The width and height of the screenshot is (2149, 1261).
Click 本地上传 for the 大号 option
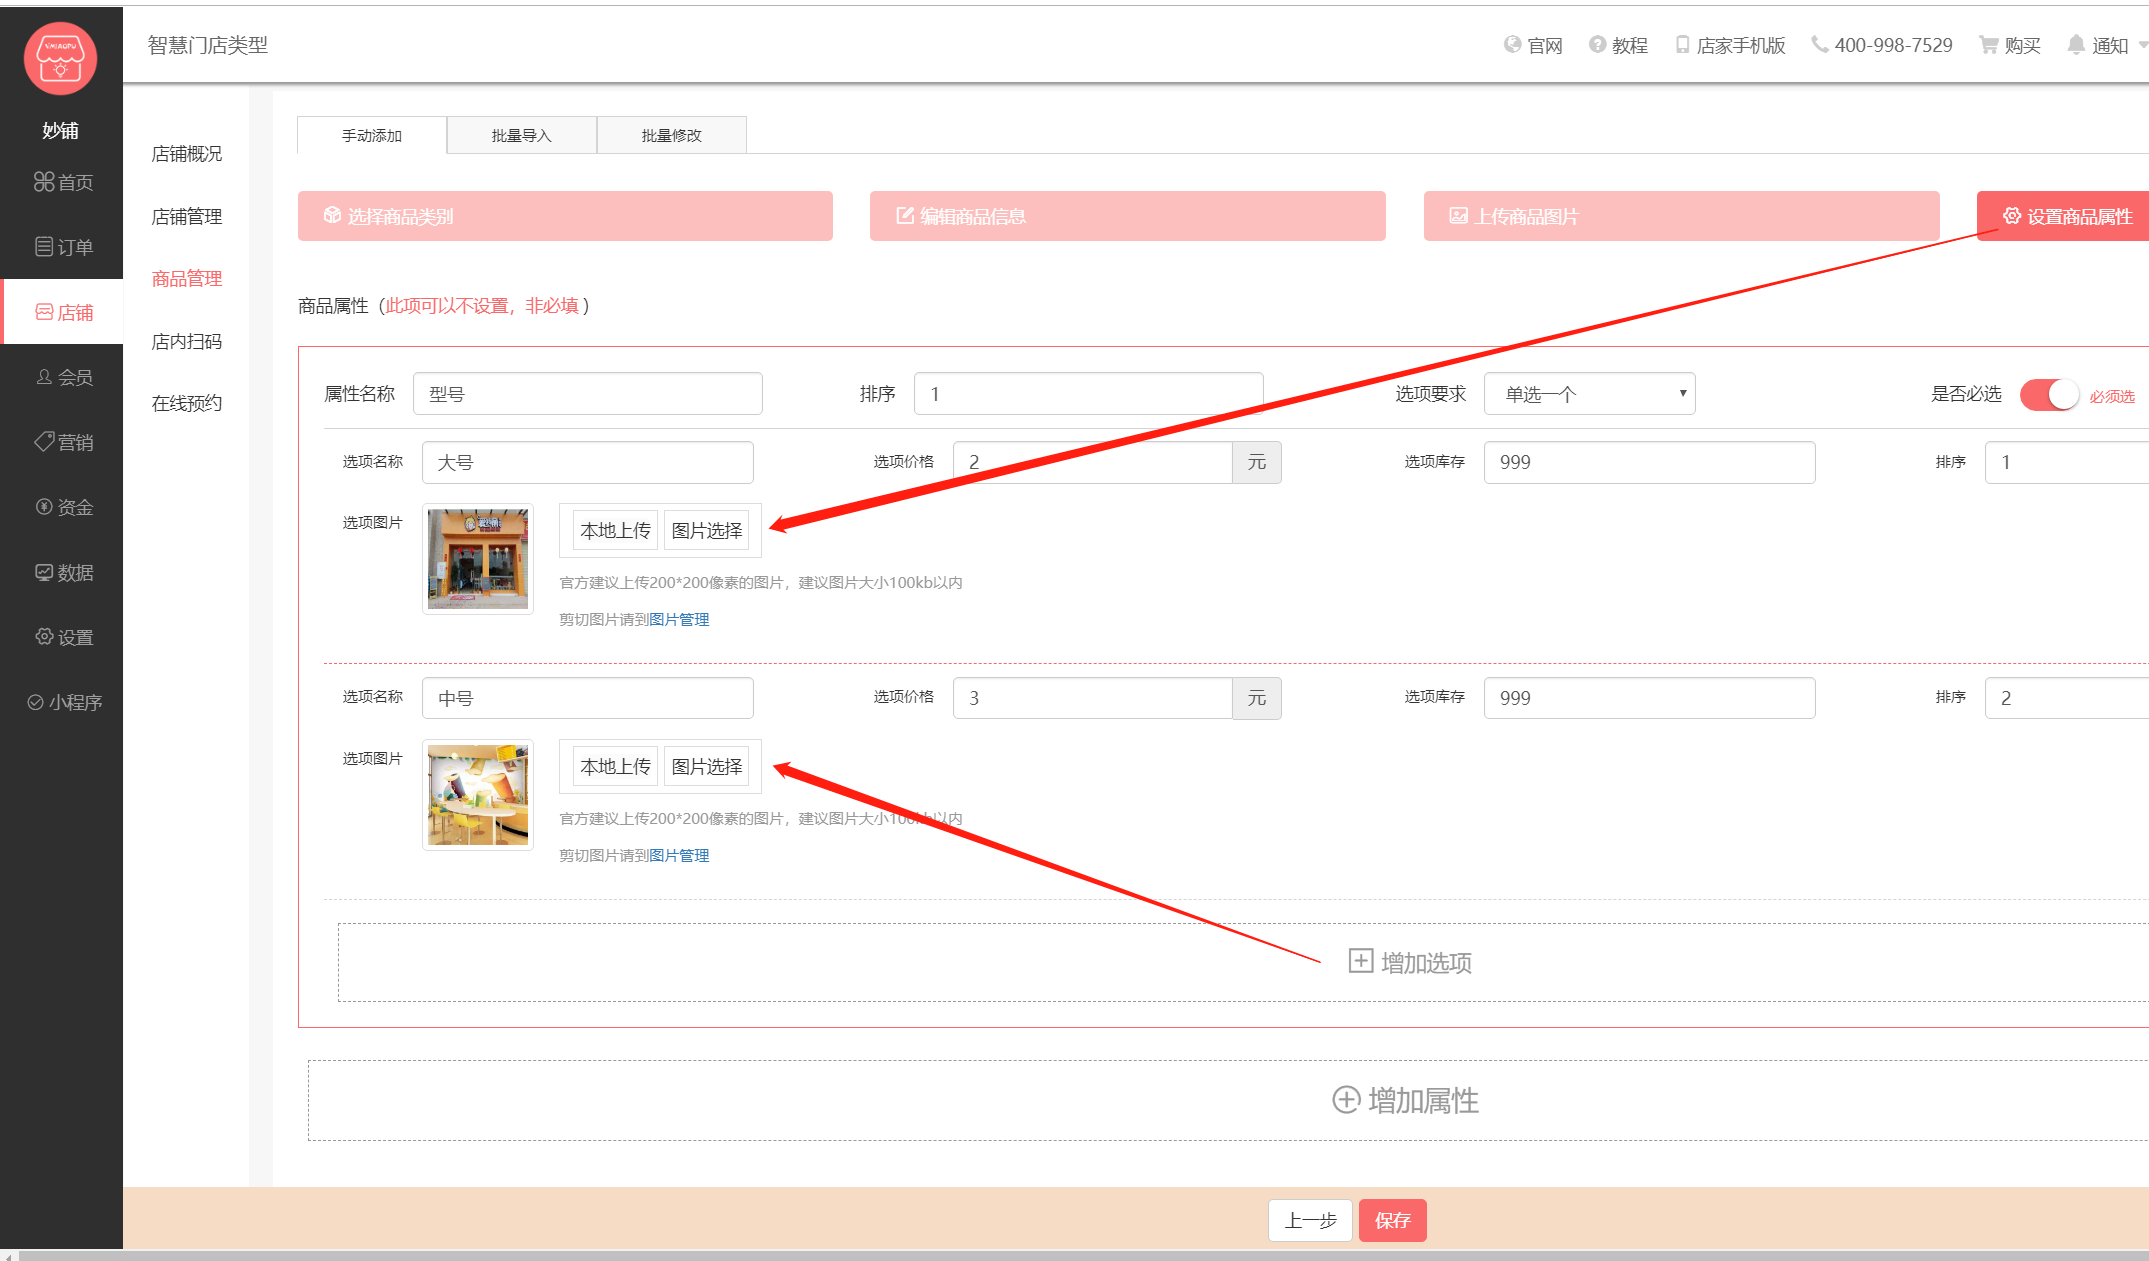click(x=615, y=530)
